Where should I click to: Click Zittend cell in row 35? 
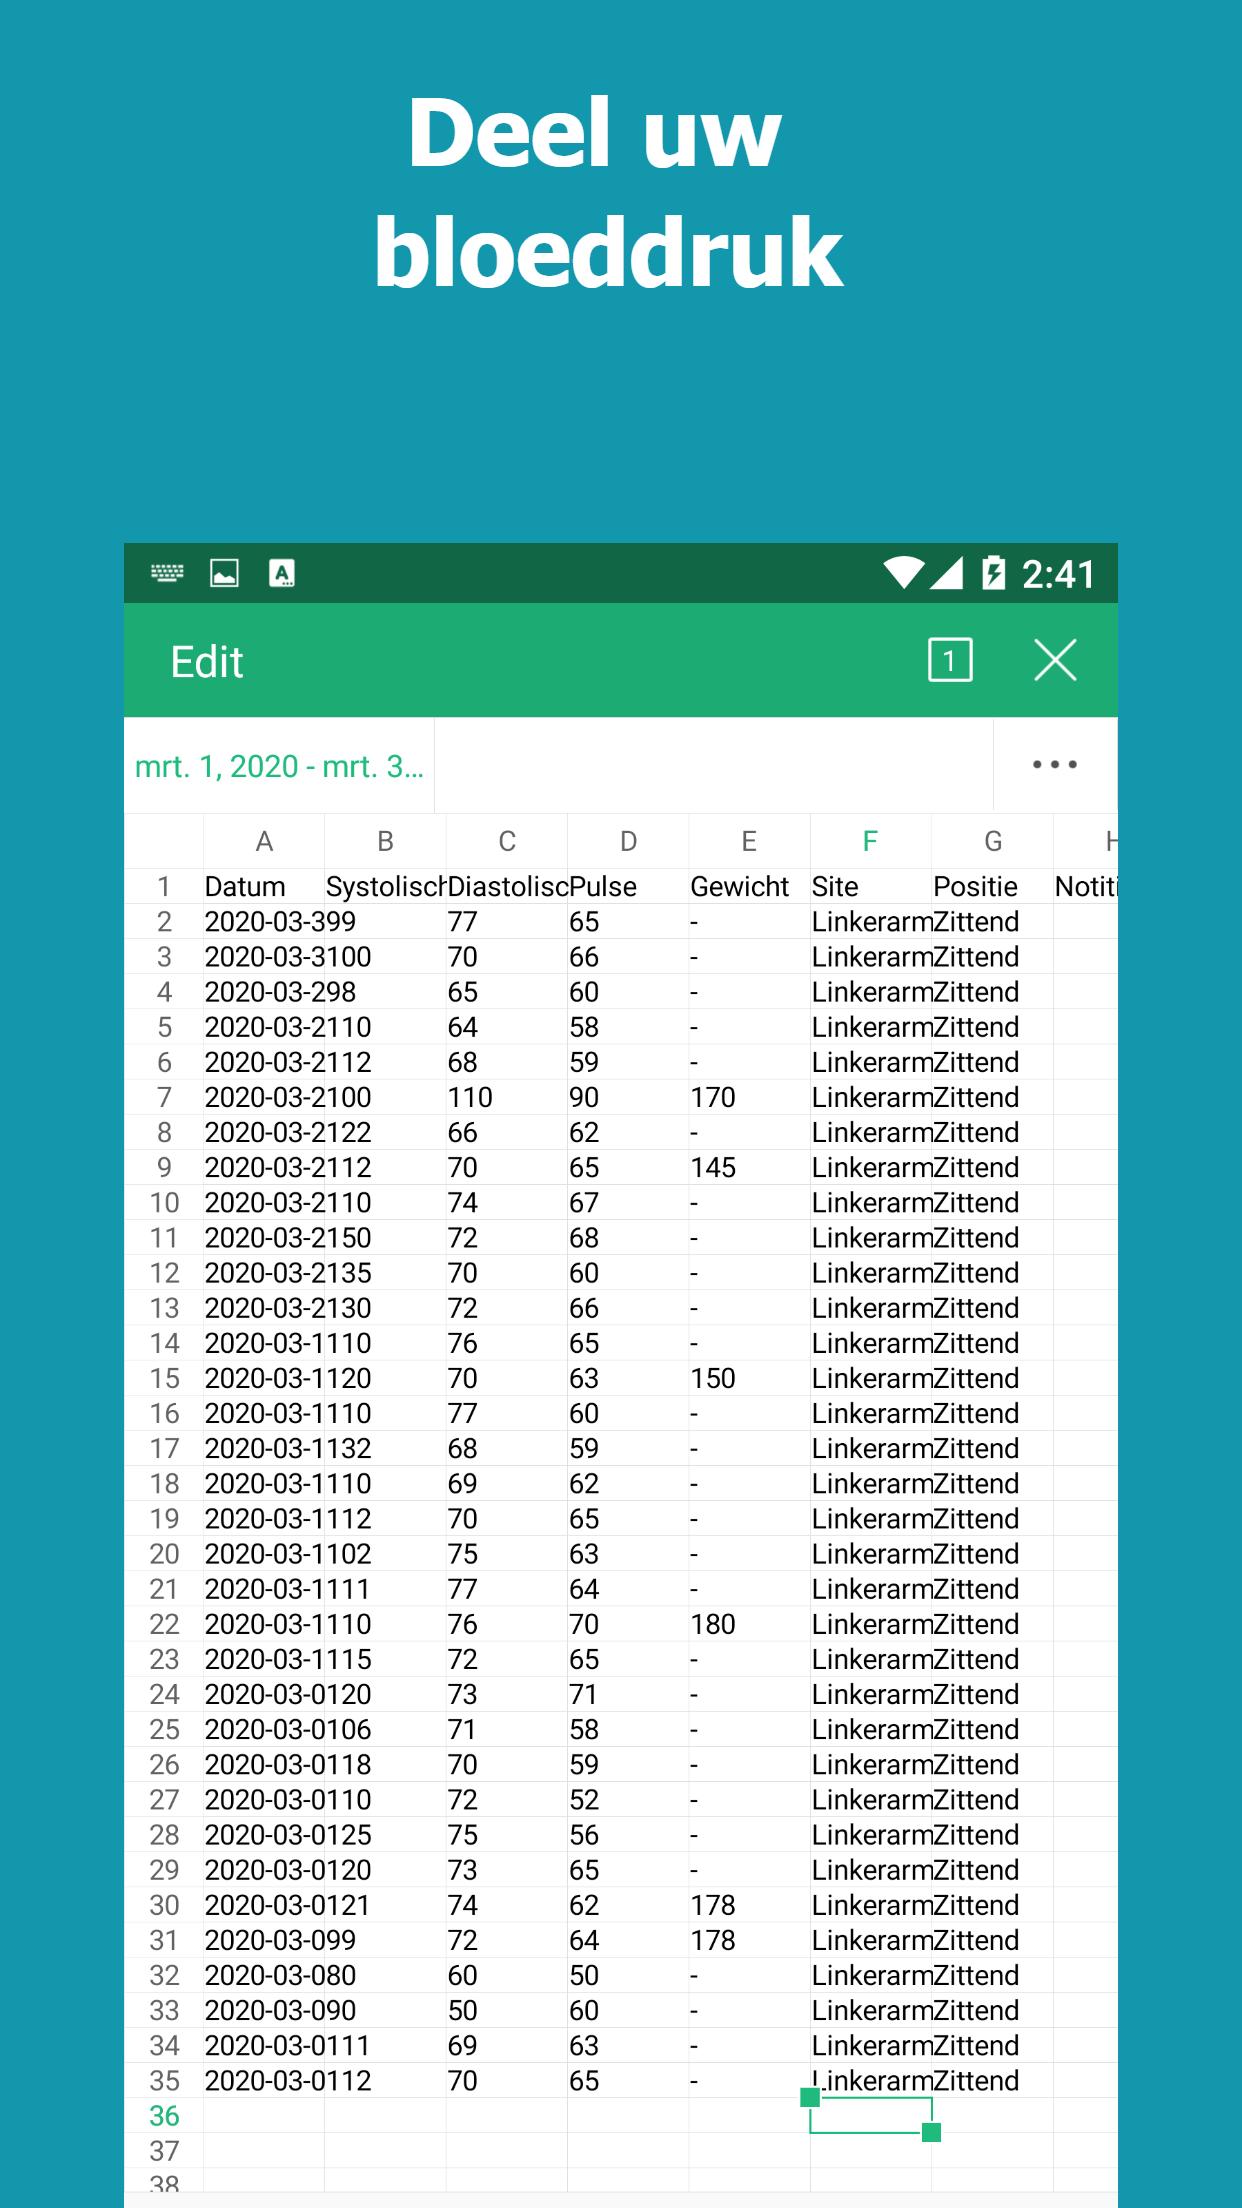(x=992, y=2081)
